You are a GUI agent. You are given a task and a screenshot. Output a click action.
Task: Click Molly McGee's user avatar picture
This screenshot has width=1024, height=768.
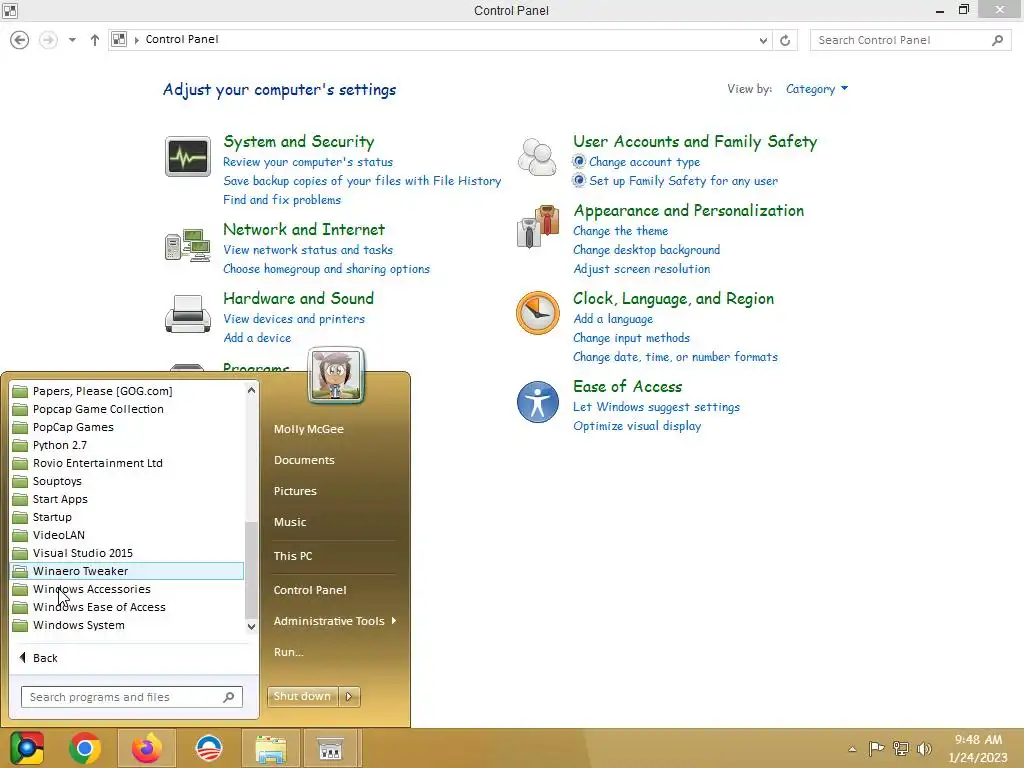click(x=336, y=375)
